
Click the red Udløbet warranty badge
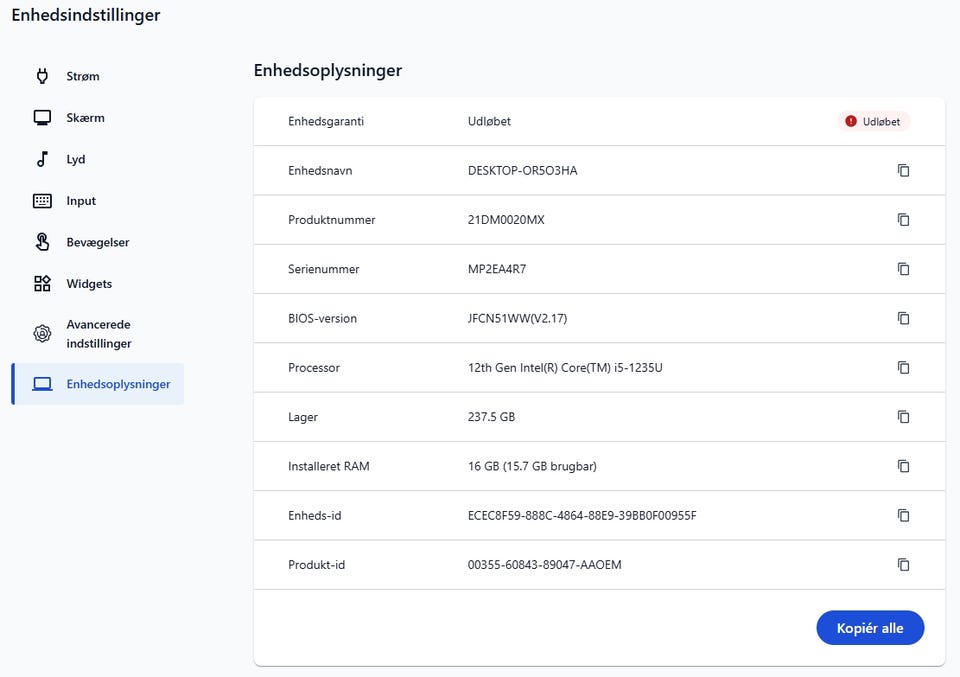[x=873, y=122]
